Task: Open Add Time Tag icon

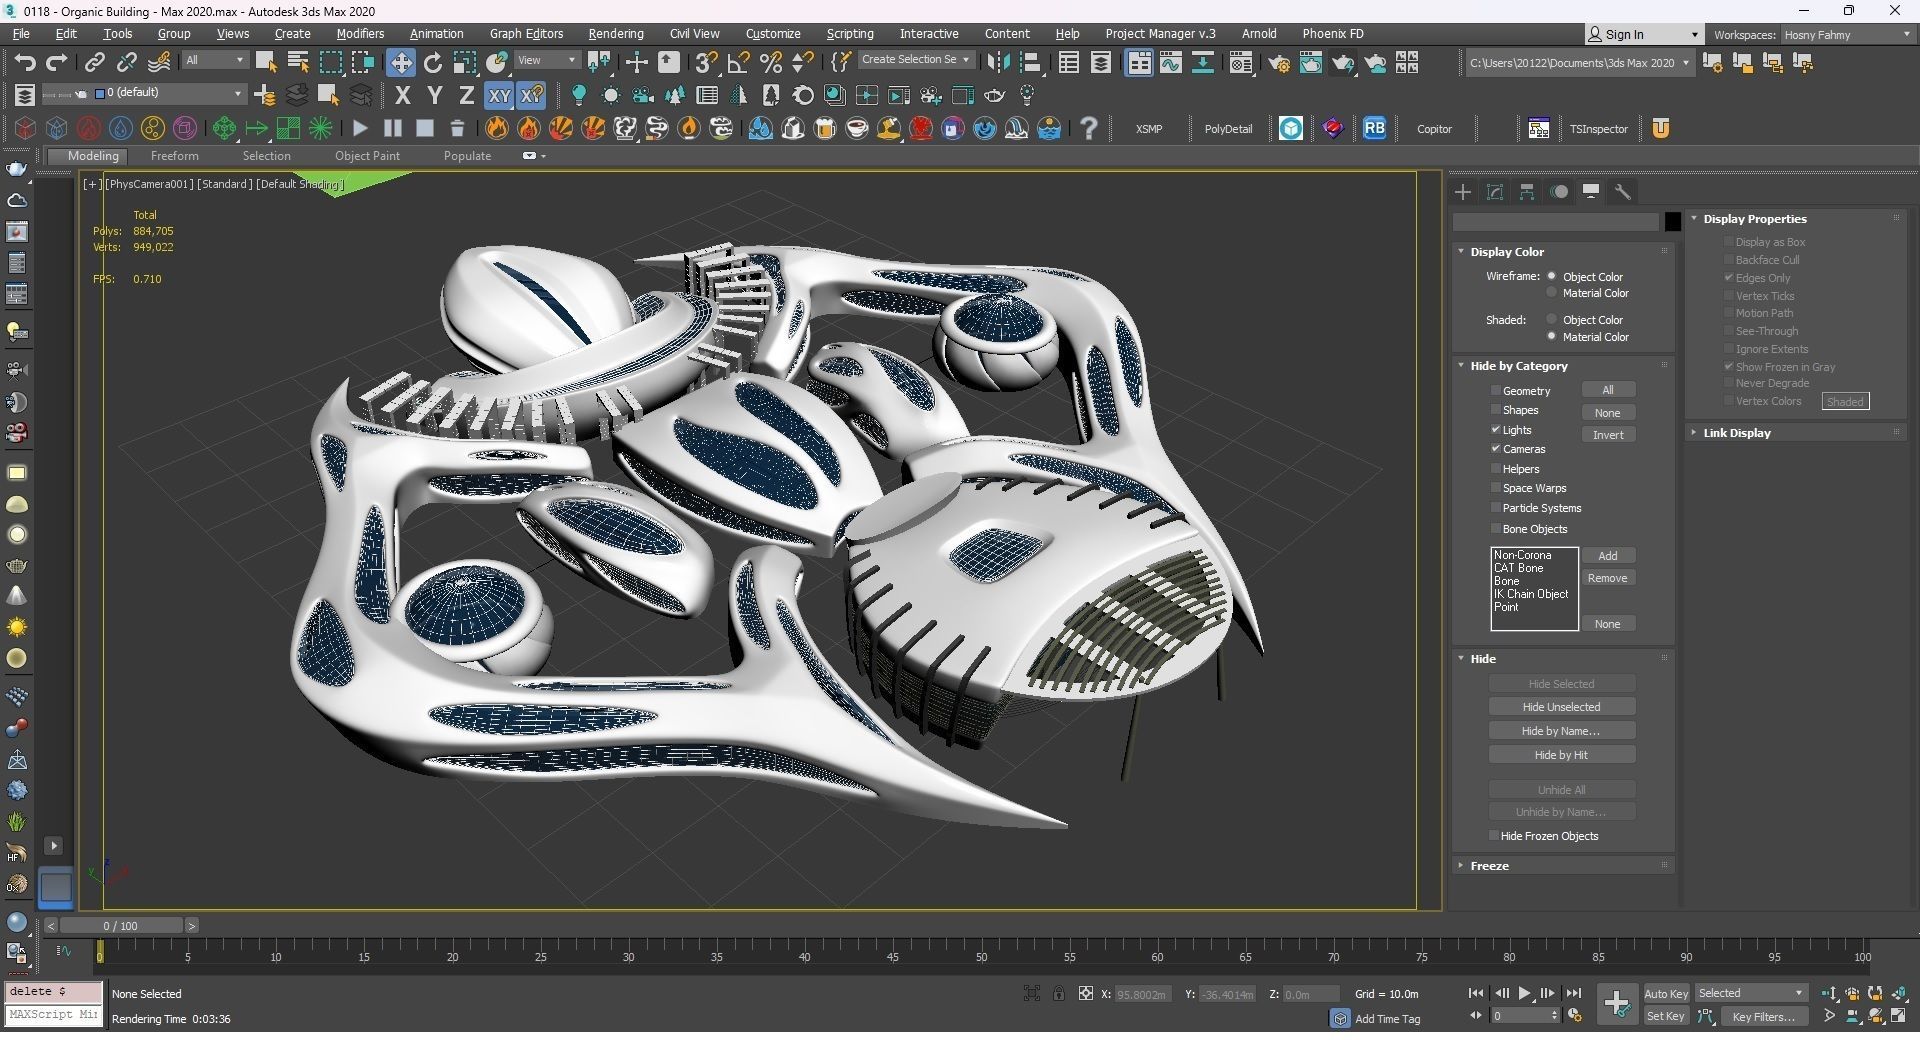Action: pyautogui.click(x=1340, y=1018)
